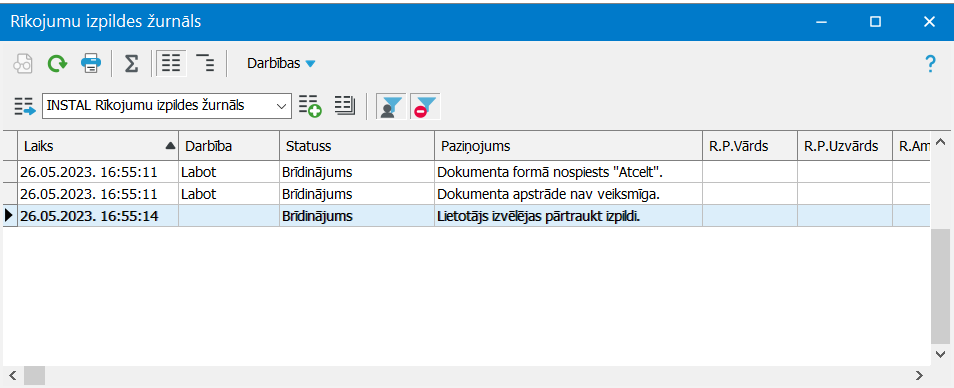This screenshot has width=954, height=388.
Task: Click the vertical scrollbar up arrow
Action: [941, 143]
